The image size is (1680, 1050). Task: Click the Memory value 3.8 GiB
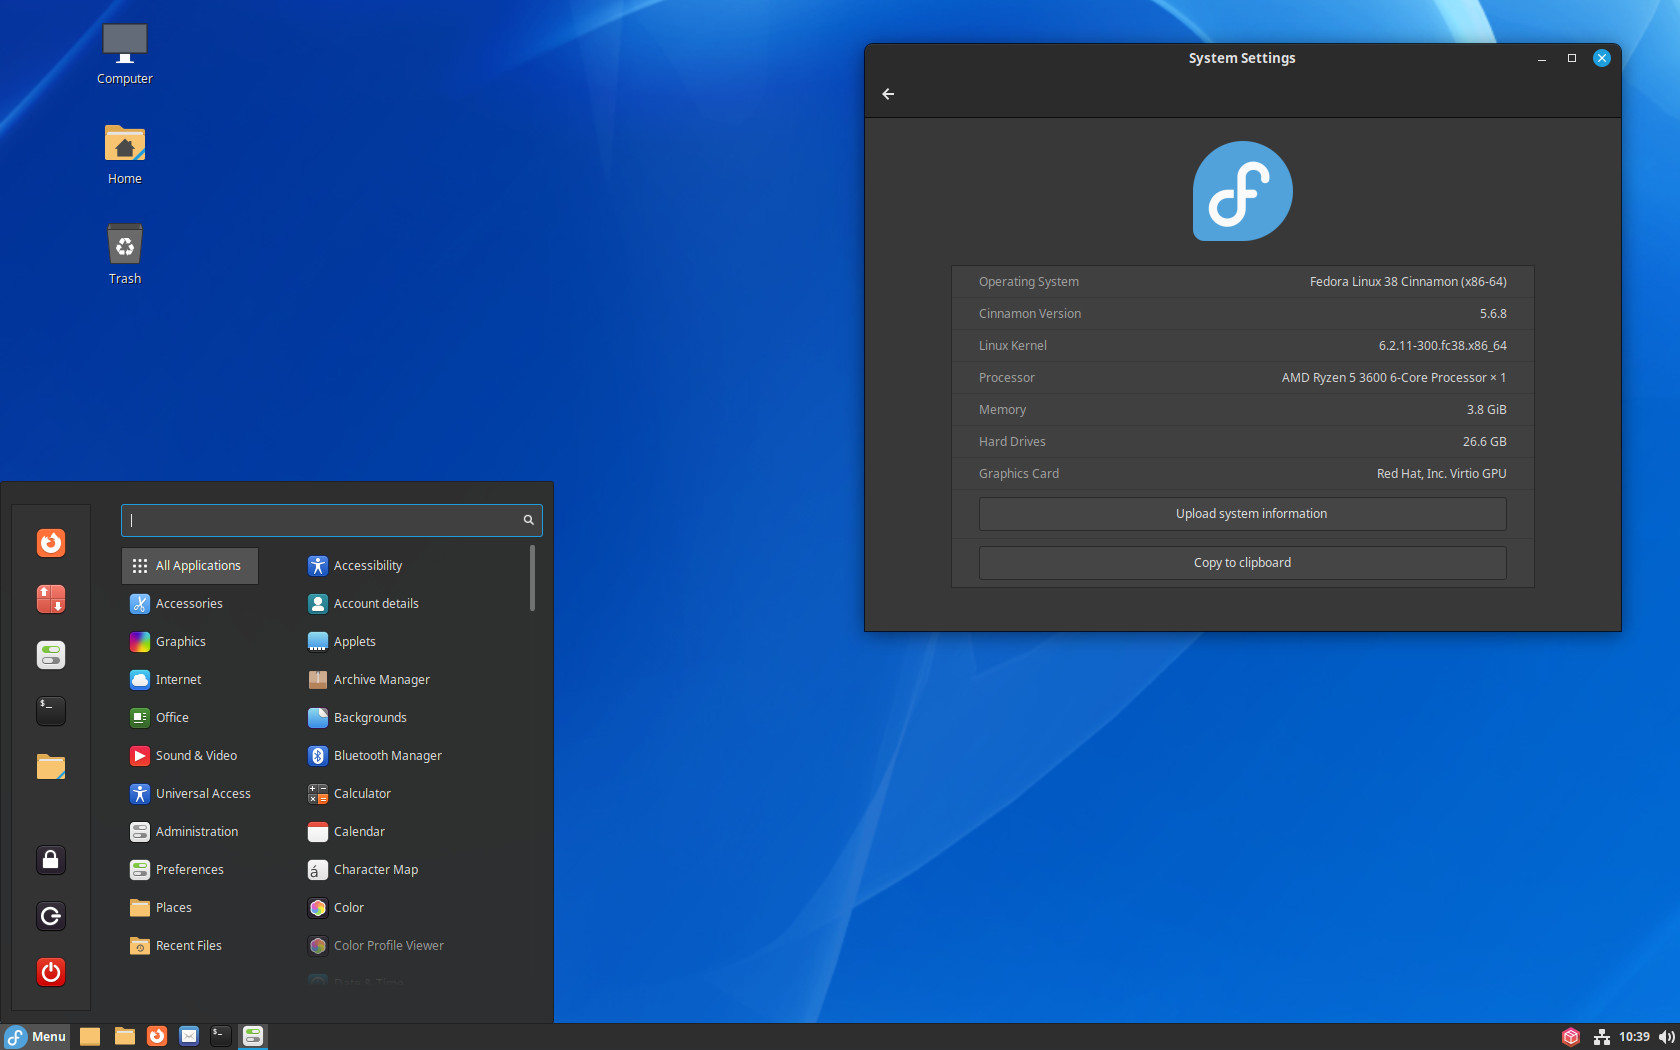point(1486,410)
